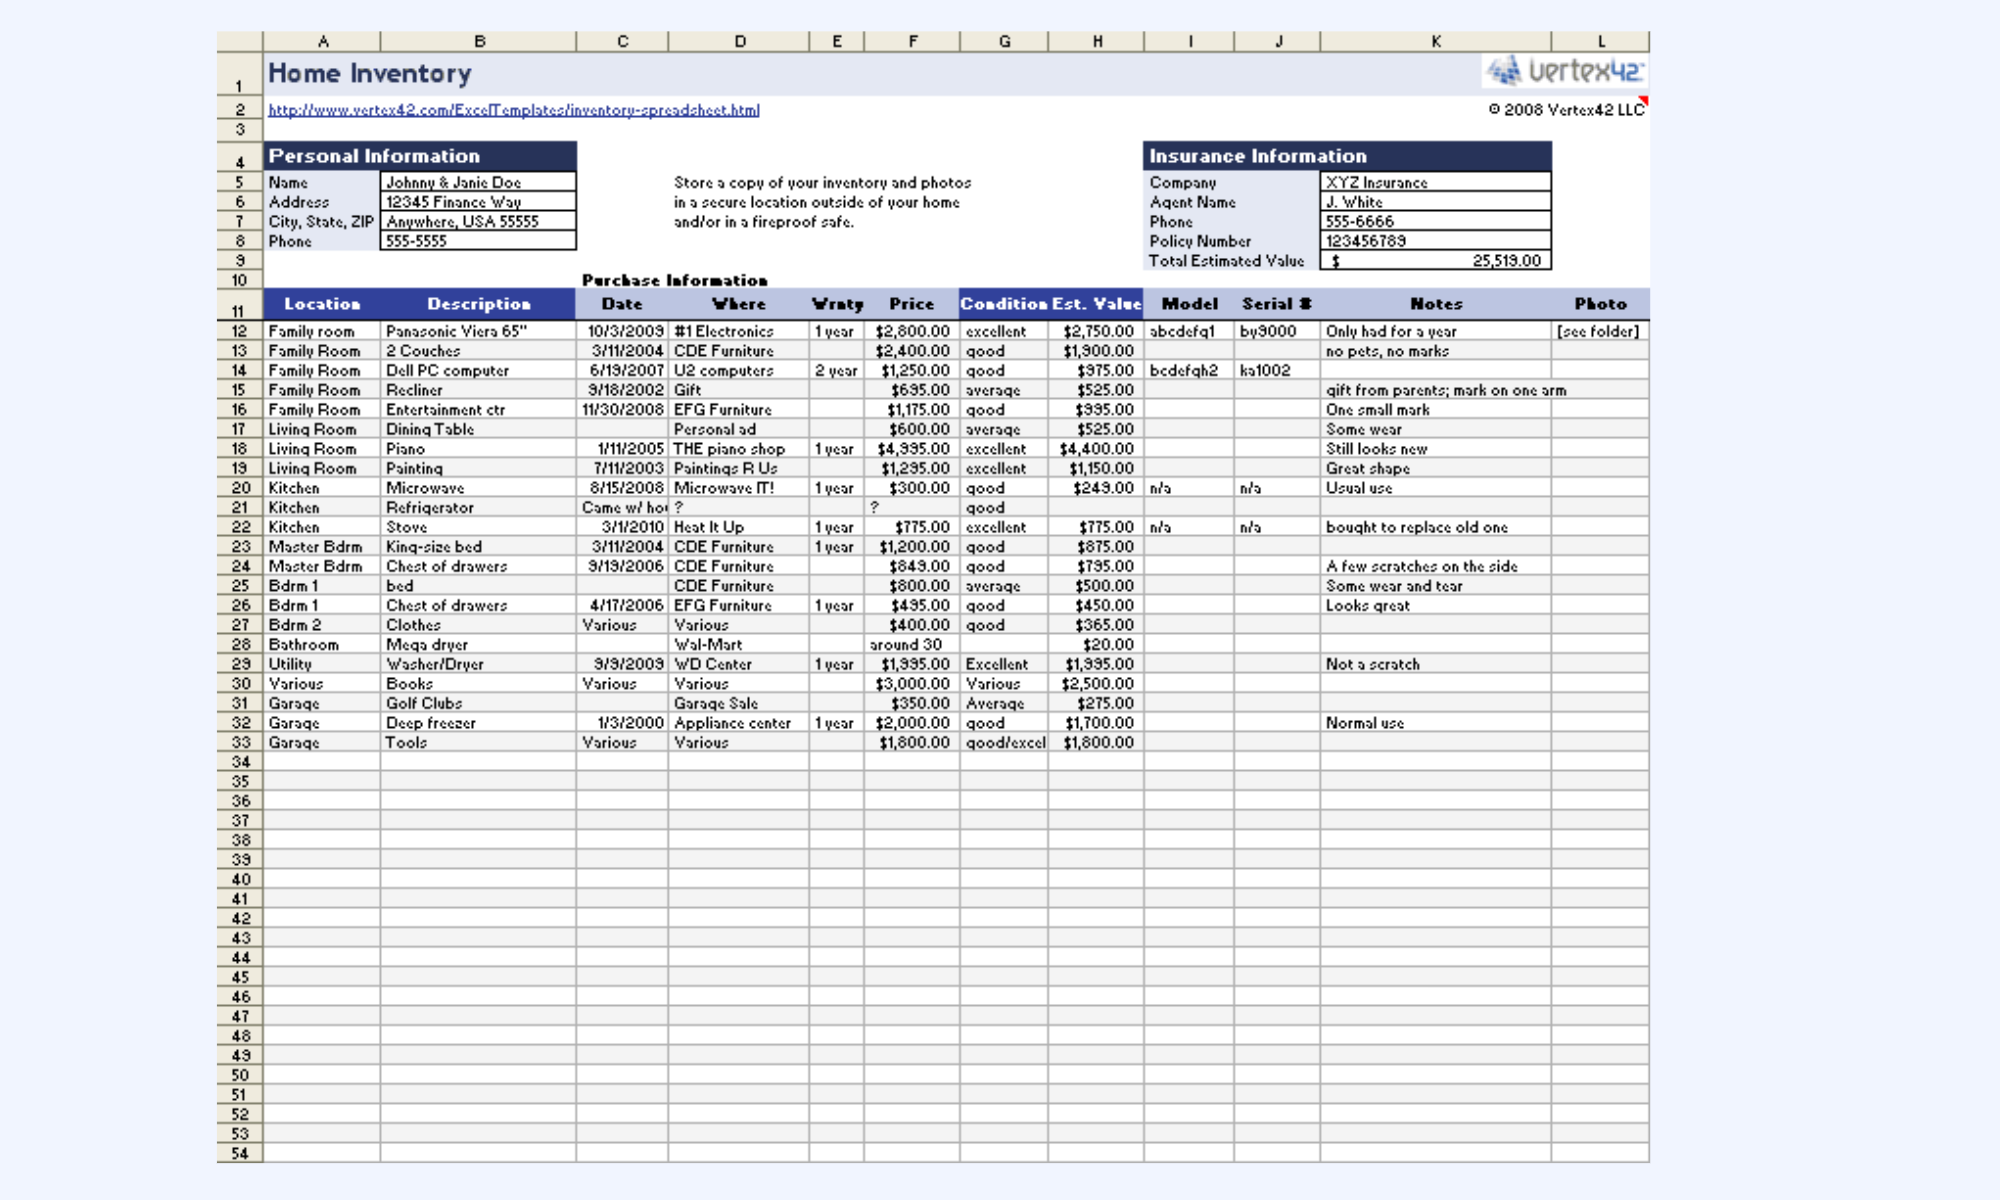
Task: Select the 'Not a scratch' note cell
Action: click(x=1435, y=664)
